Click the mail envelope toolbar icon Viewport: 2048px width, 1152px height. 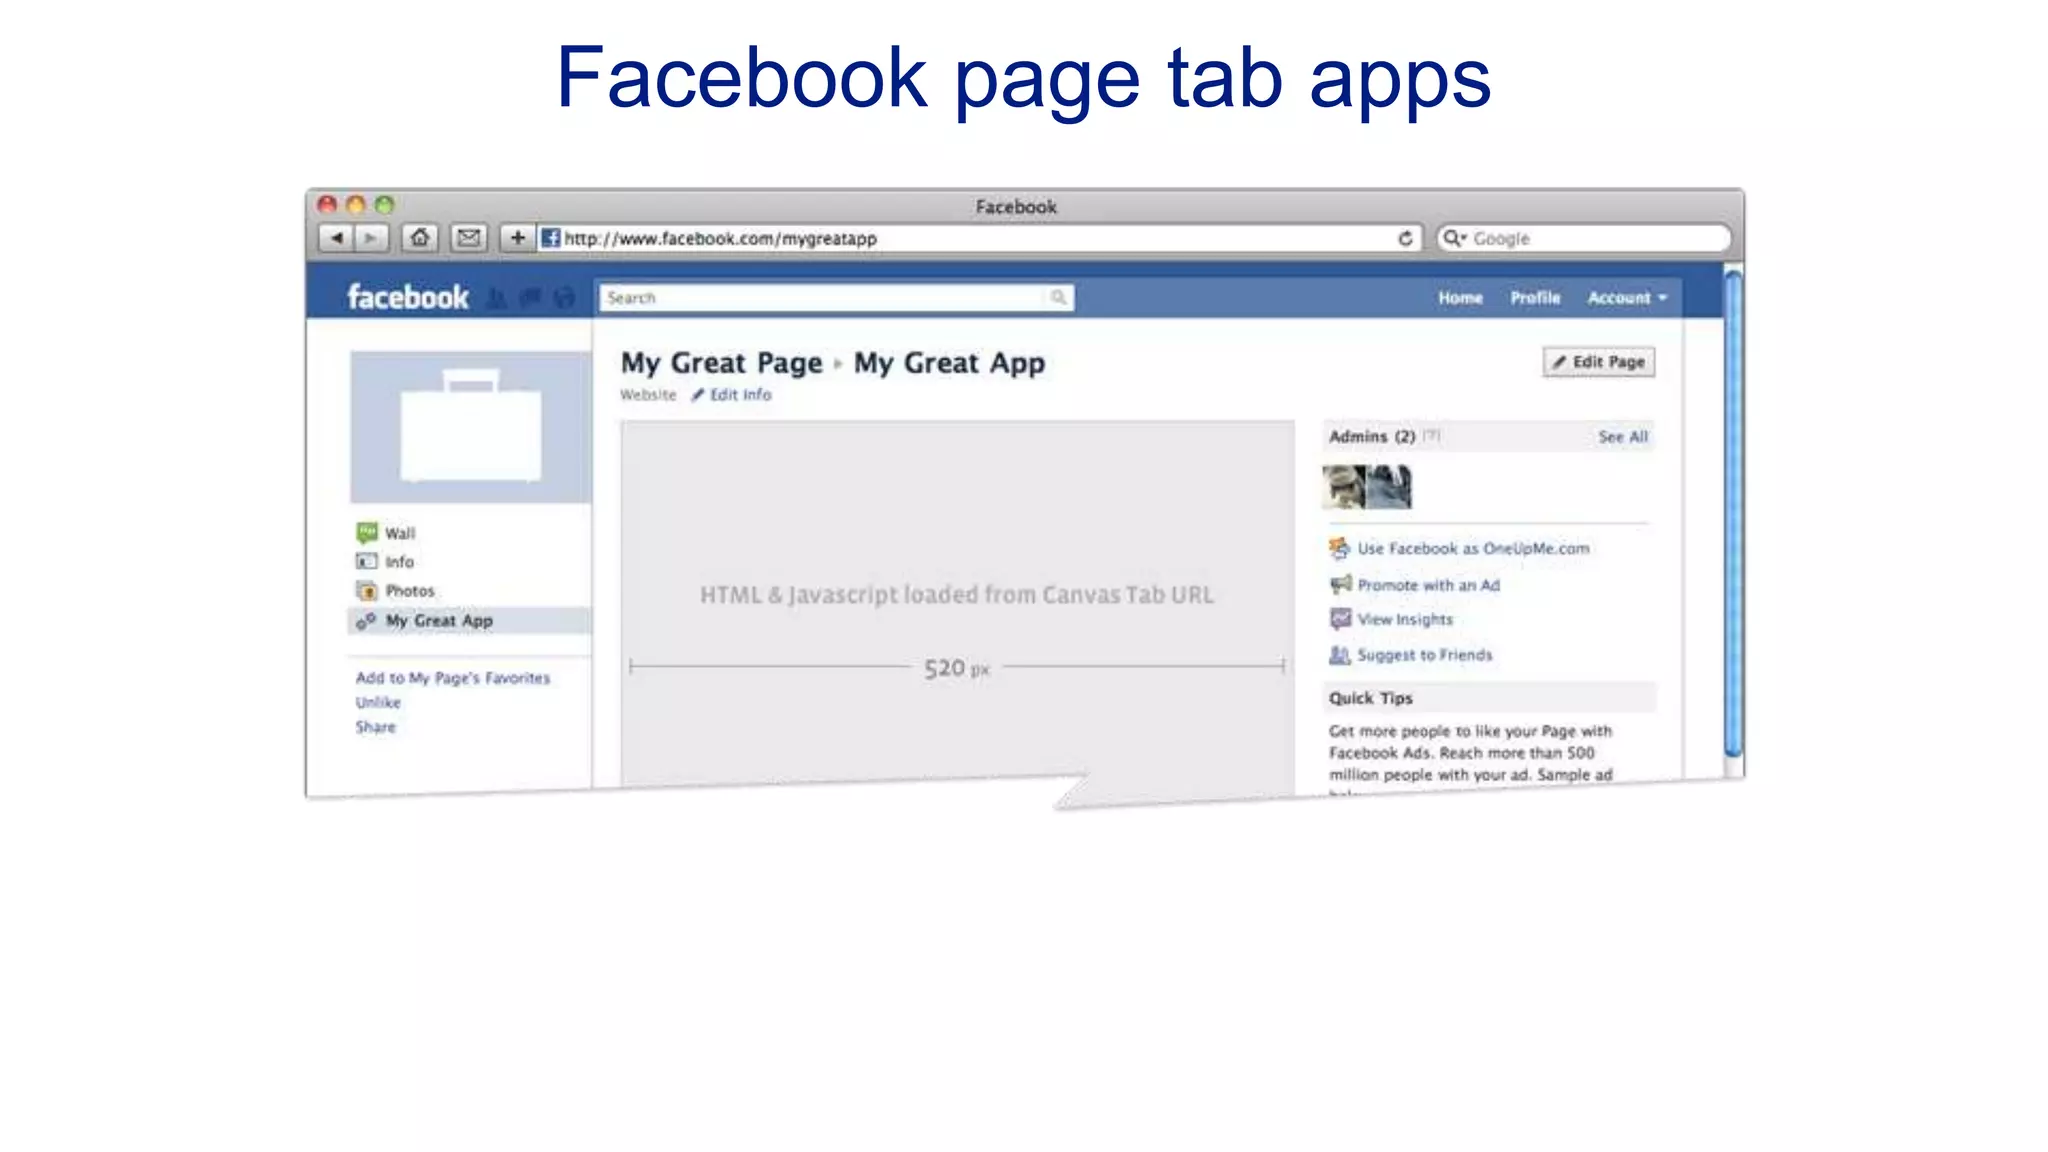coord(468,238)
